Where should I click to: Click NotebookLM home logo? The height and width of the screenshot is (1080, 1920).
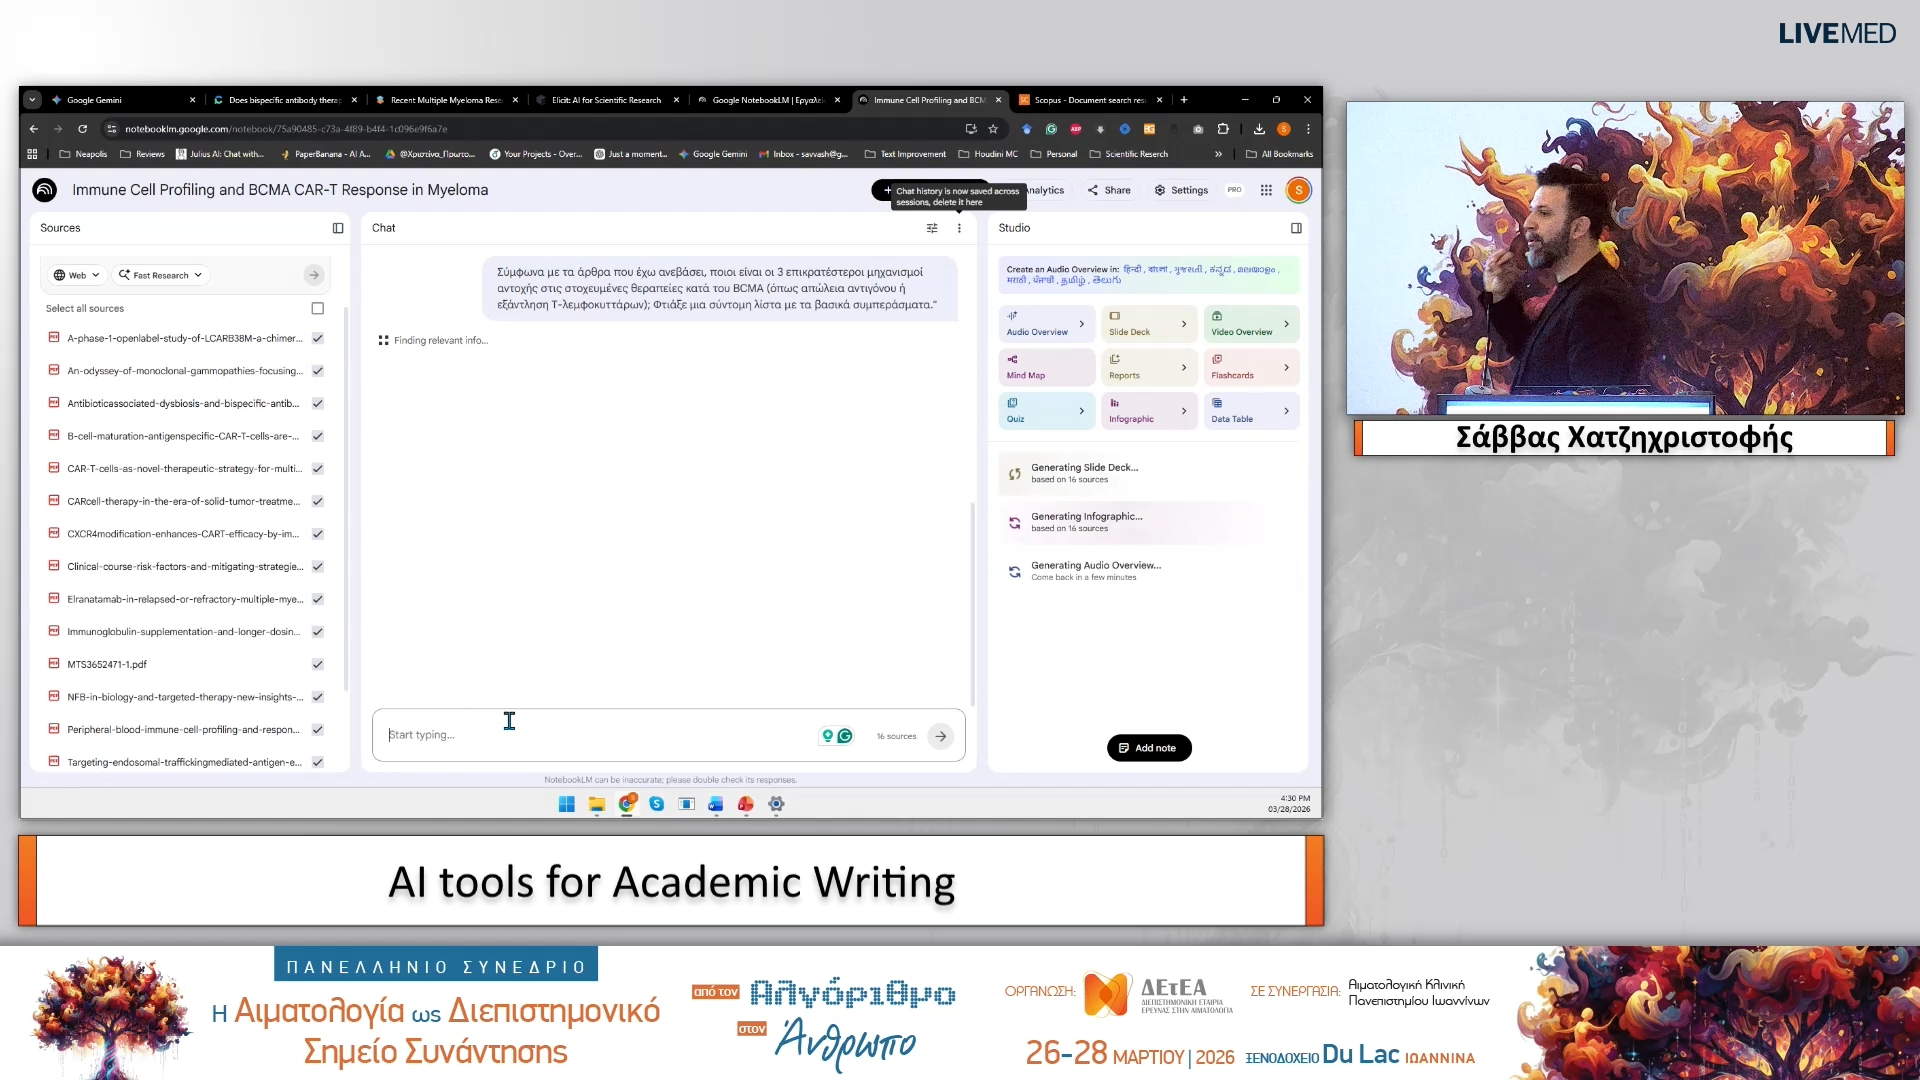tap(45, 190)
